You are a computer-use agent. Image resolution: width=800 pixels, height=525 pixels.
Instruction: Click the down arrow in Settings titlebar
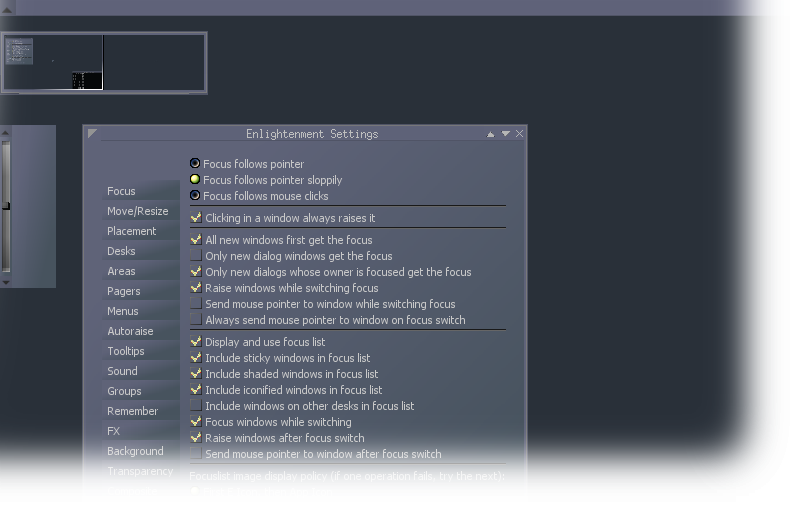click(506, 134)
